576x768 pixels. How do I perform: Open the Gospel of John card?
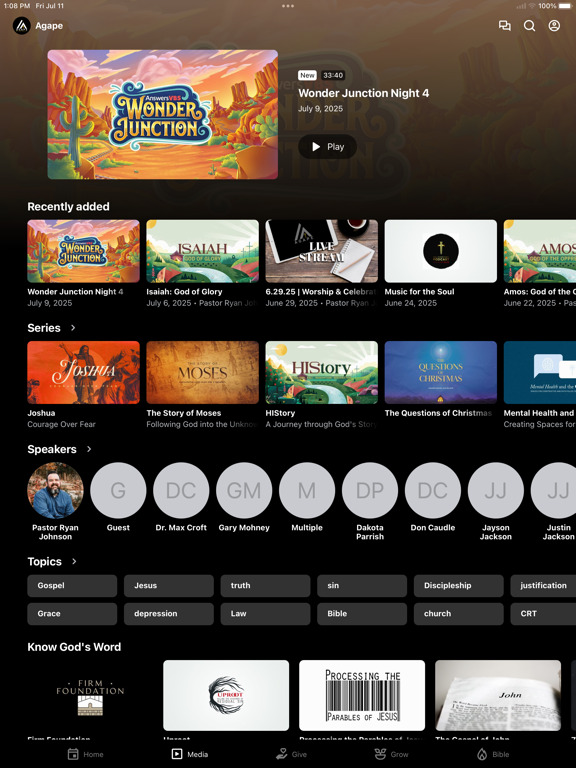click(x=498, y=696)
